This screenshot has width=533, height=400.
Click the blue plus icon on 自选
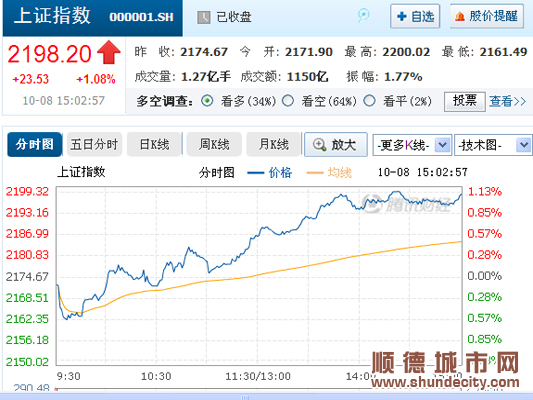402,16
